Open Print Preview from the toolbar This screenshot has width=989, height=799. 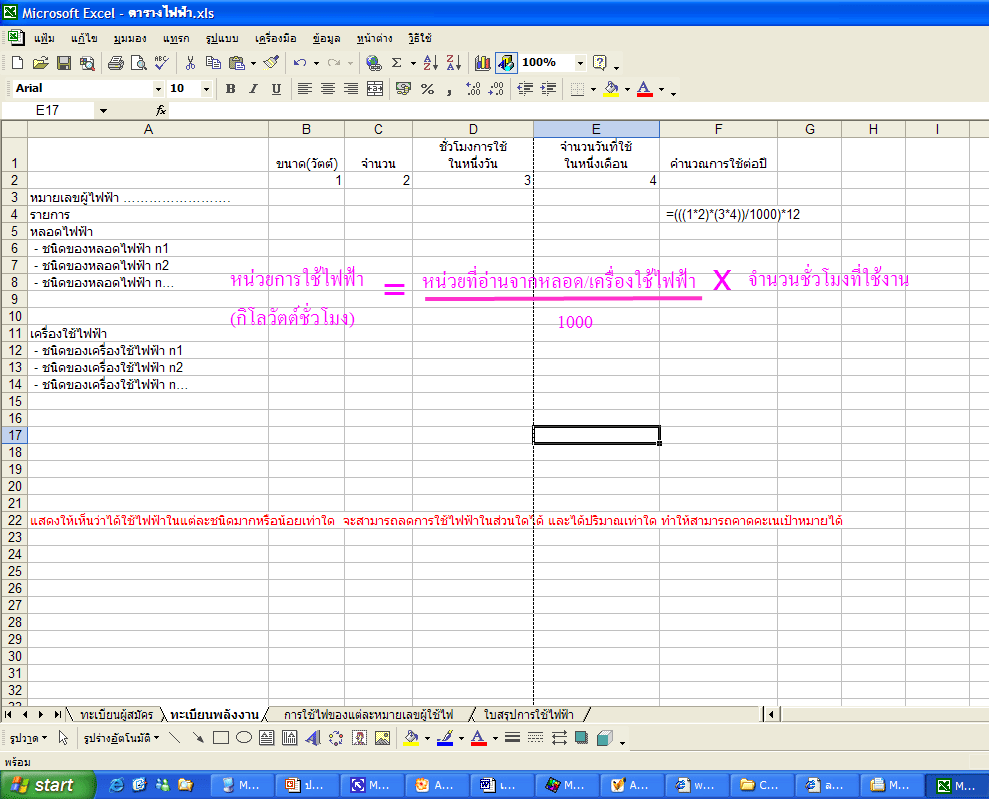pos(138,62)
